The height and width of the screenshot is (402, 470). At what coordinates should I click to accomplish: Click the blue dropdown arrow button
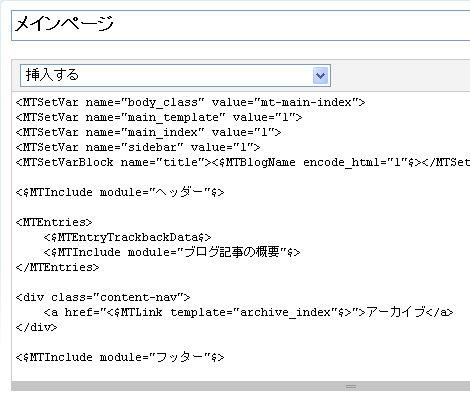pyautogui.click(x=321, y=76)
